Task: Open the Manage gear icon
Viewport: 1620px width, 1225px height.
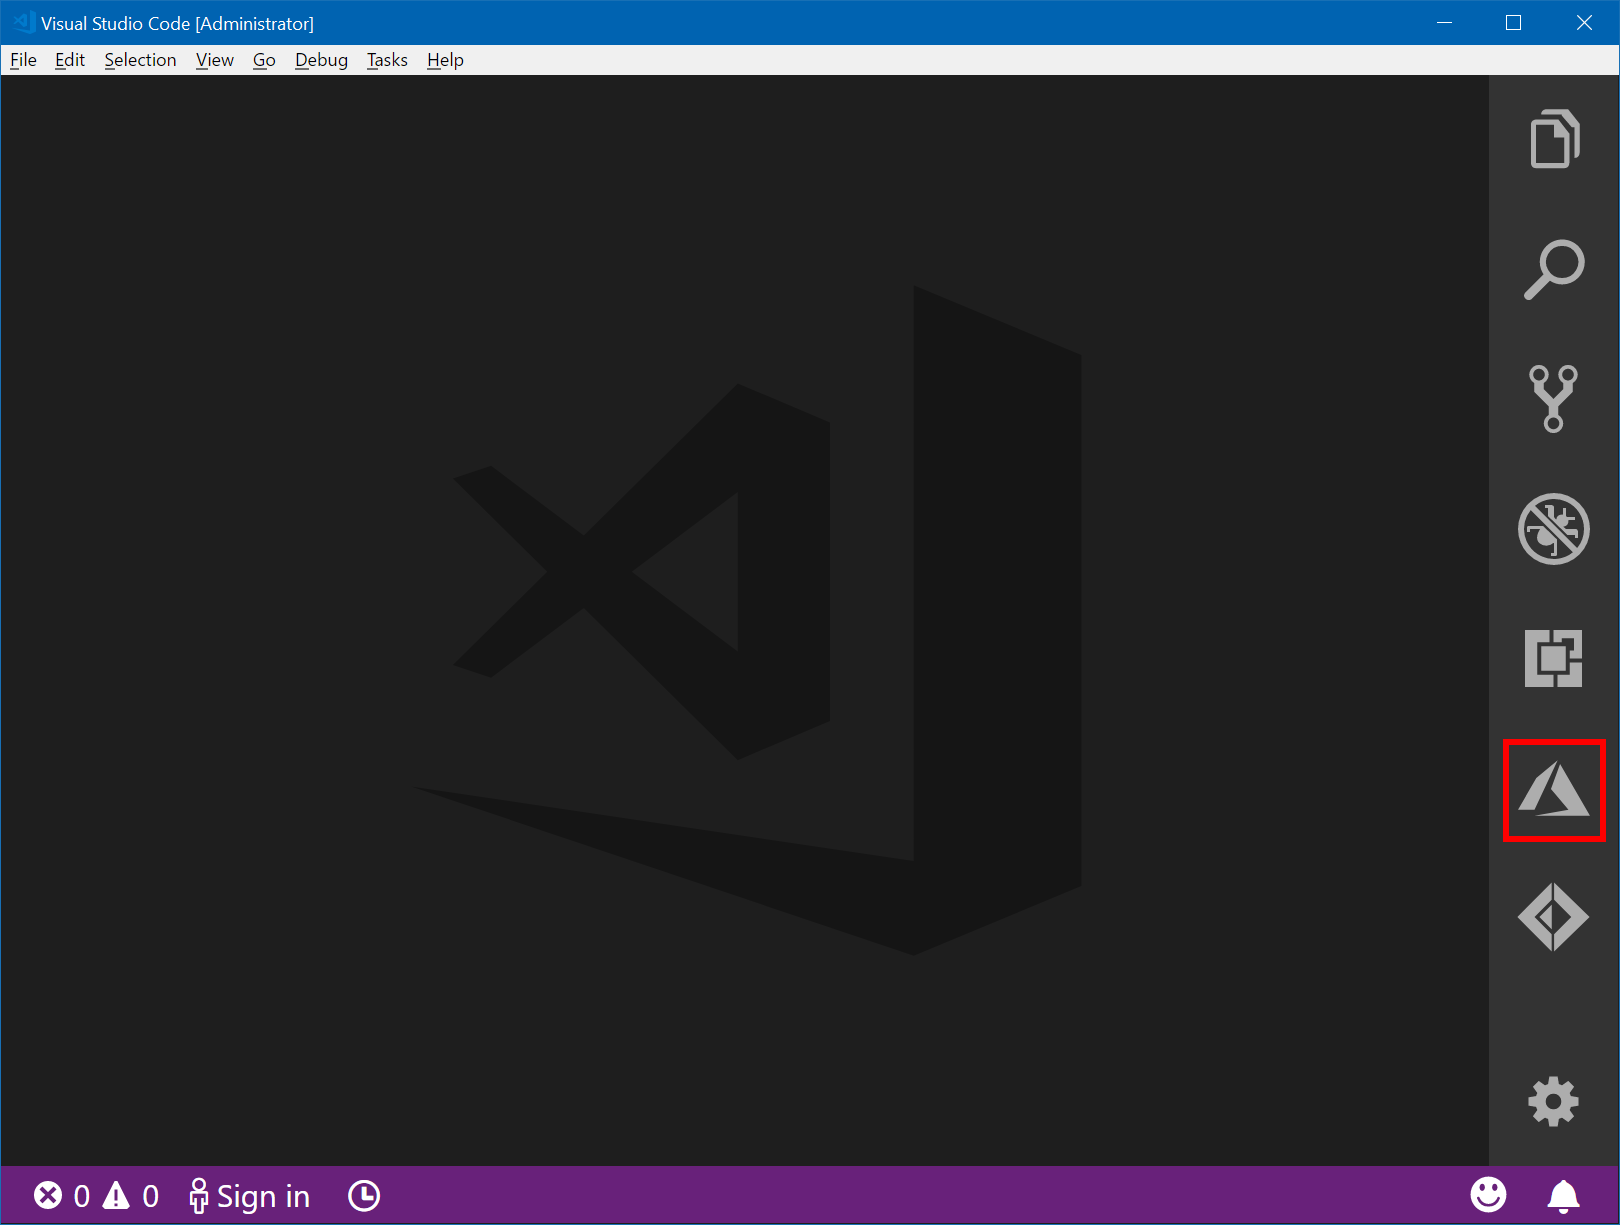Action: [x=1553, y=1102]
